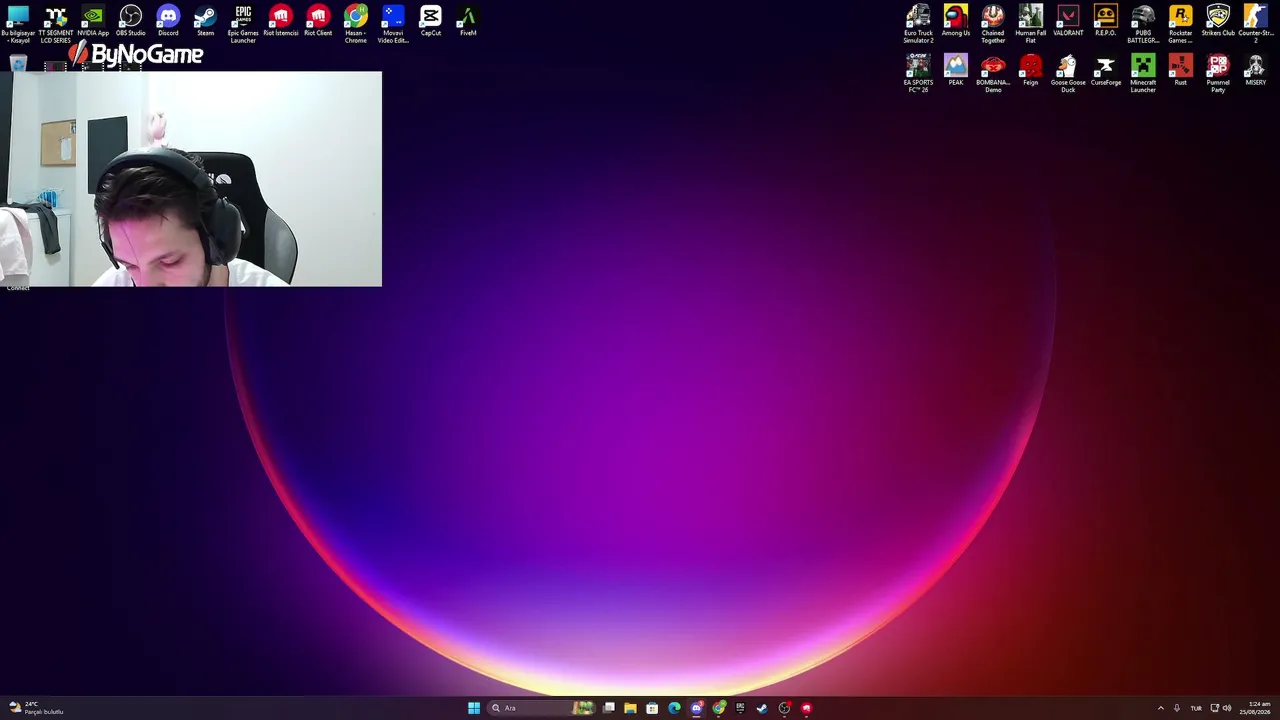Select the Movavi Video Editor icon

393,24
